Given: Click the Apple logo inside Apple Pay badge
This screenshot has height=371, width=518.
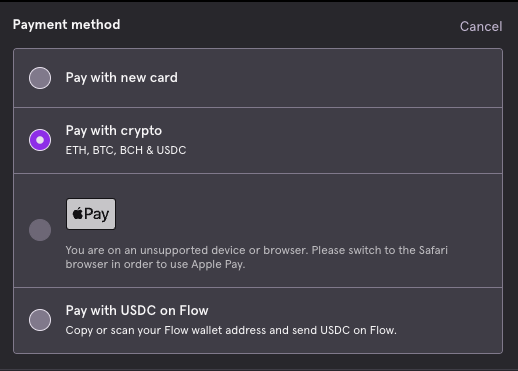Looking at the screenshot, I should [x=78, y=213].
